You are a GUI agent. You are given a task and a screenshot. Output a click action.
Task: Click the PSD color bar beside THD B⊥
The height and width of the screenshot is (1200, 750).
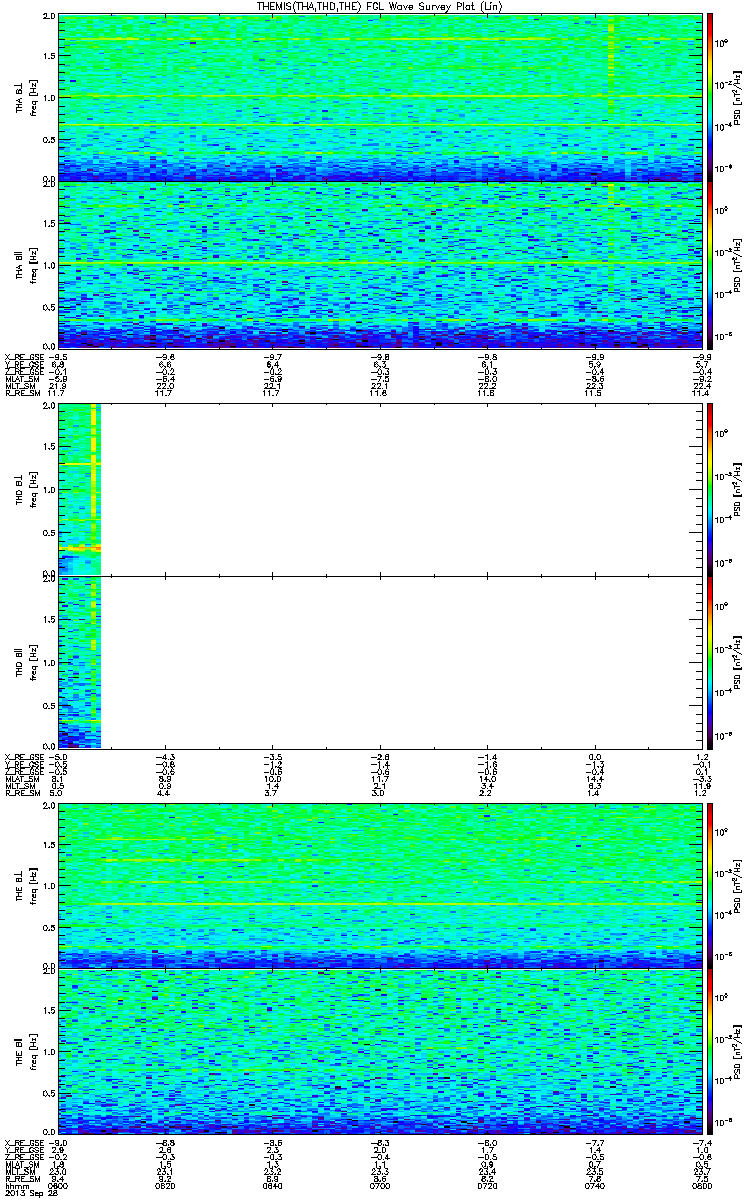(710, 489)
